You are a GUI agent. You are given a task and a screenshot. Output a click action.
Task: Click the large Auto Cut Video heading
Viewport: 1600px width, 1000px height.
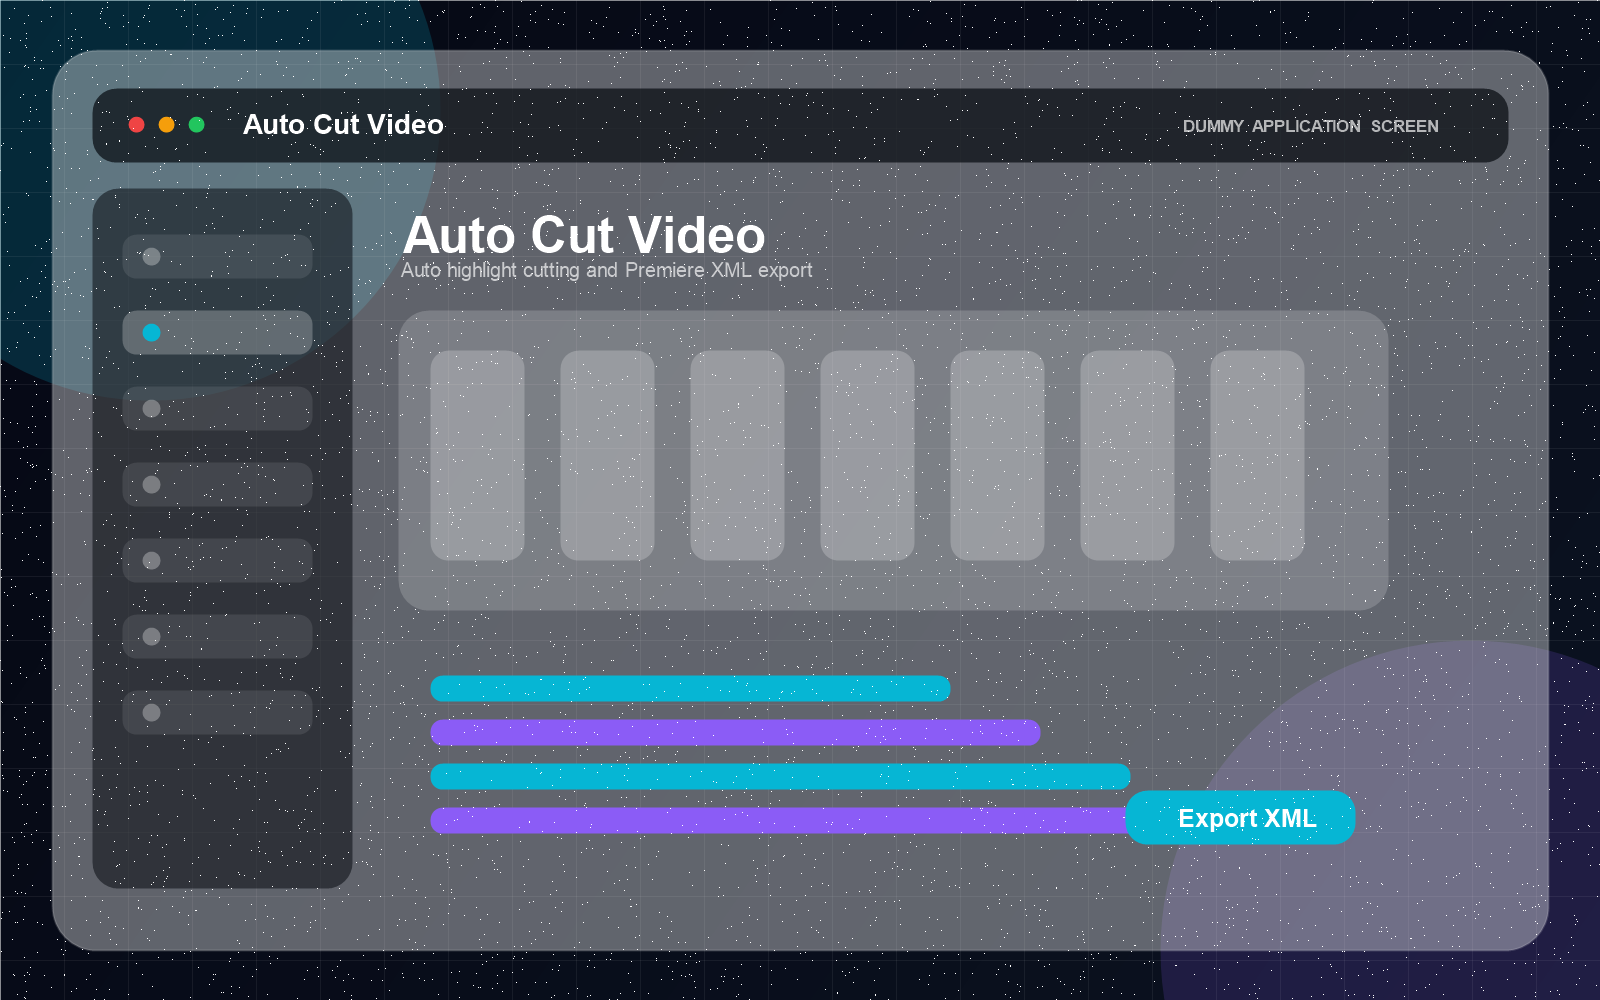point(584,235)
